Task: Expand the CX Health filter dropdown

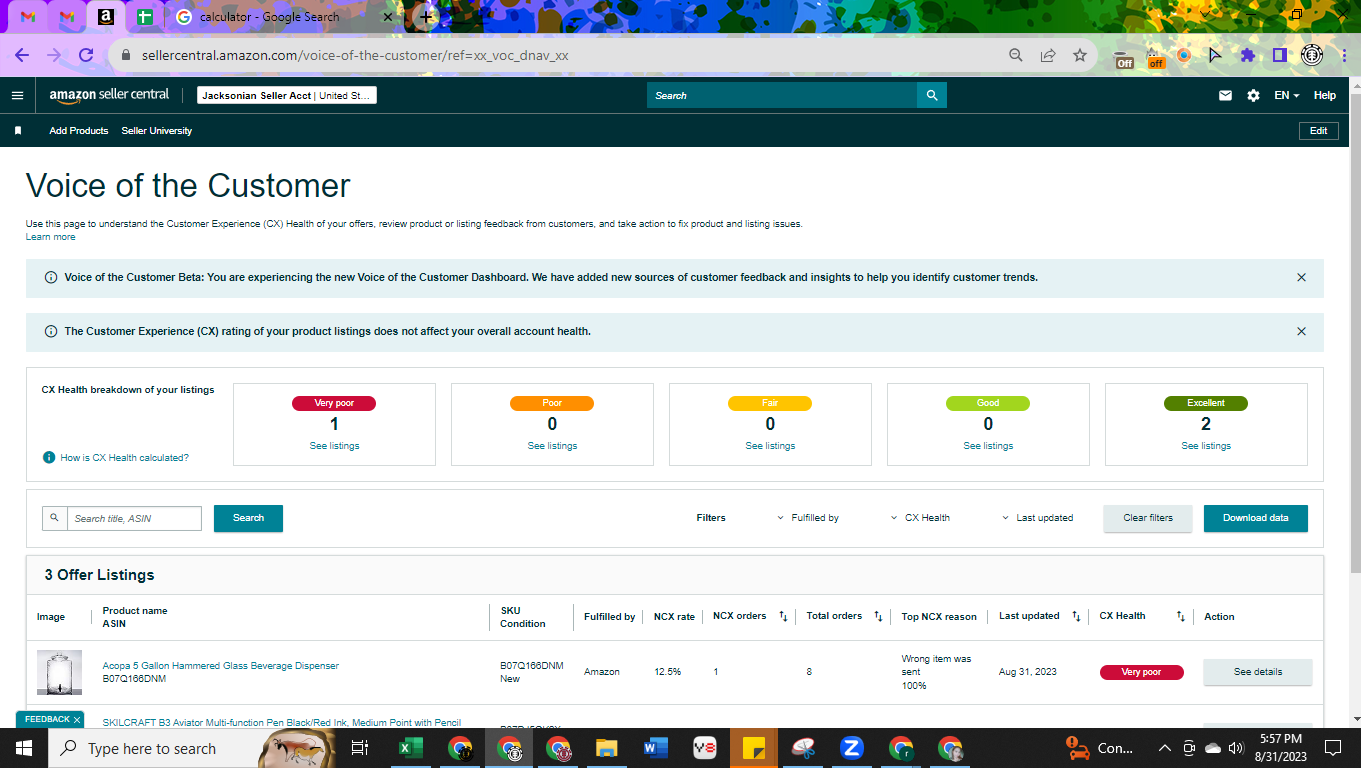Action: 920,518
